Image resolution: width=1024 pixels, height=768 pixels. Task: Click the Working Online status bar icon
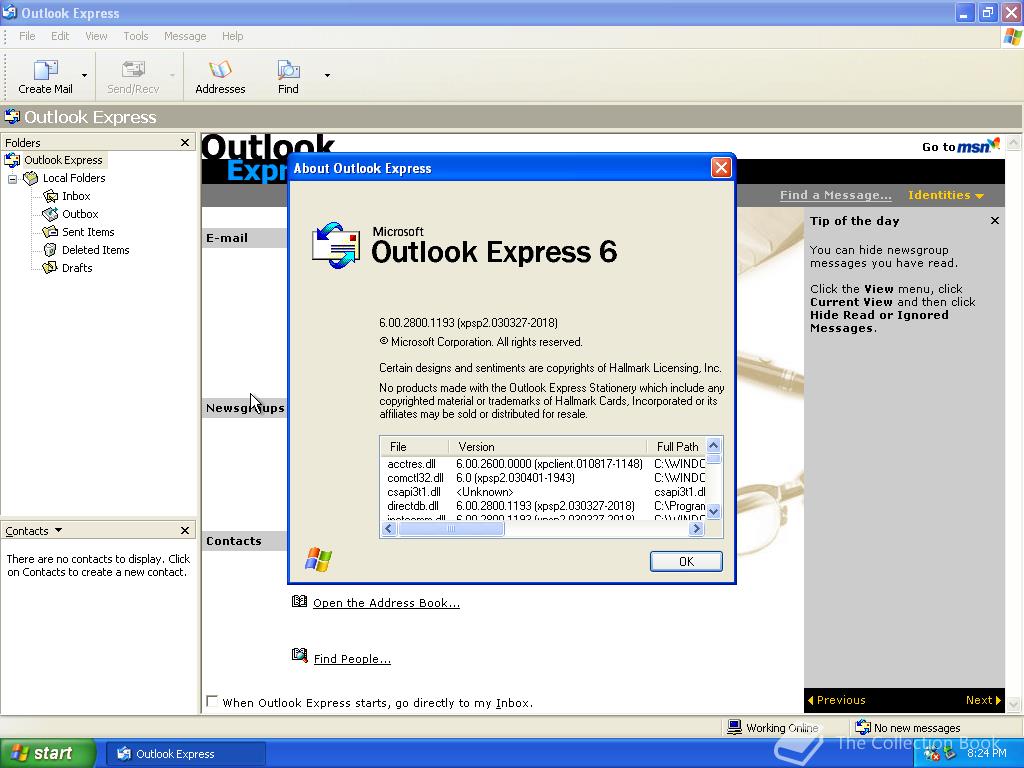click(x=735, y=727)
